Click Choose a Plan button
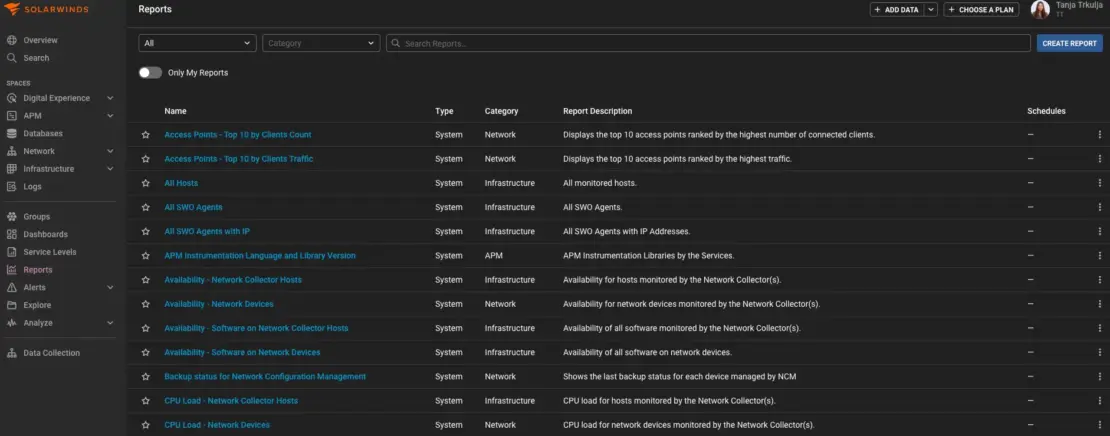The image size is (1110, 436). (980, 10)
